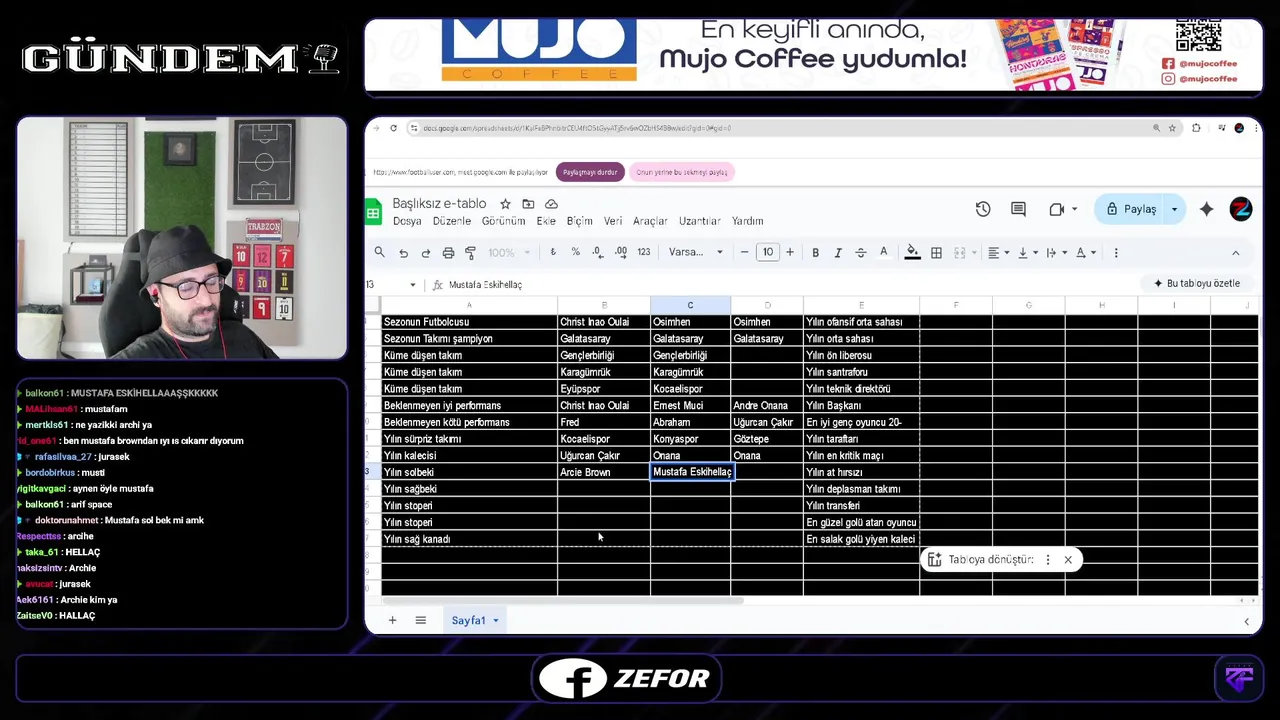Open the search menus magnifier icon
Screen dimensions: 1280x720
[x=379, y=253]
